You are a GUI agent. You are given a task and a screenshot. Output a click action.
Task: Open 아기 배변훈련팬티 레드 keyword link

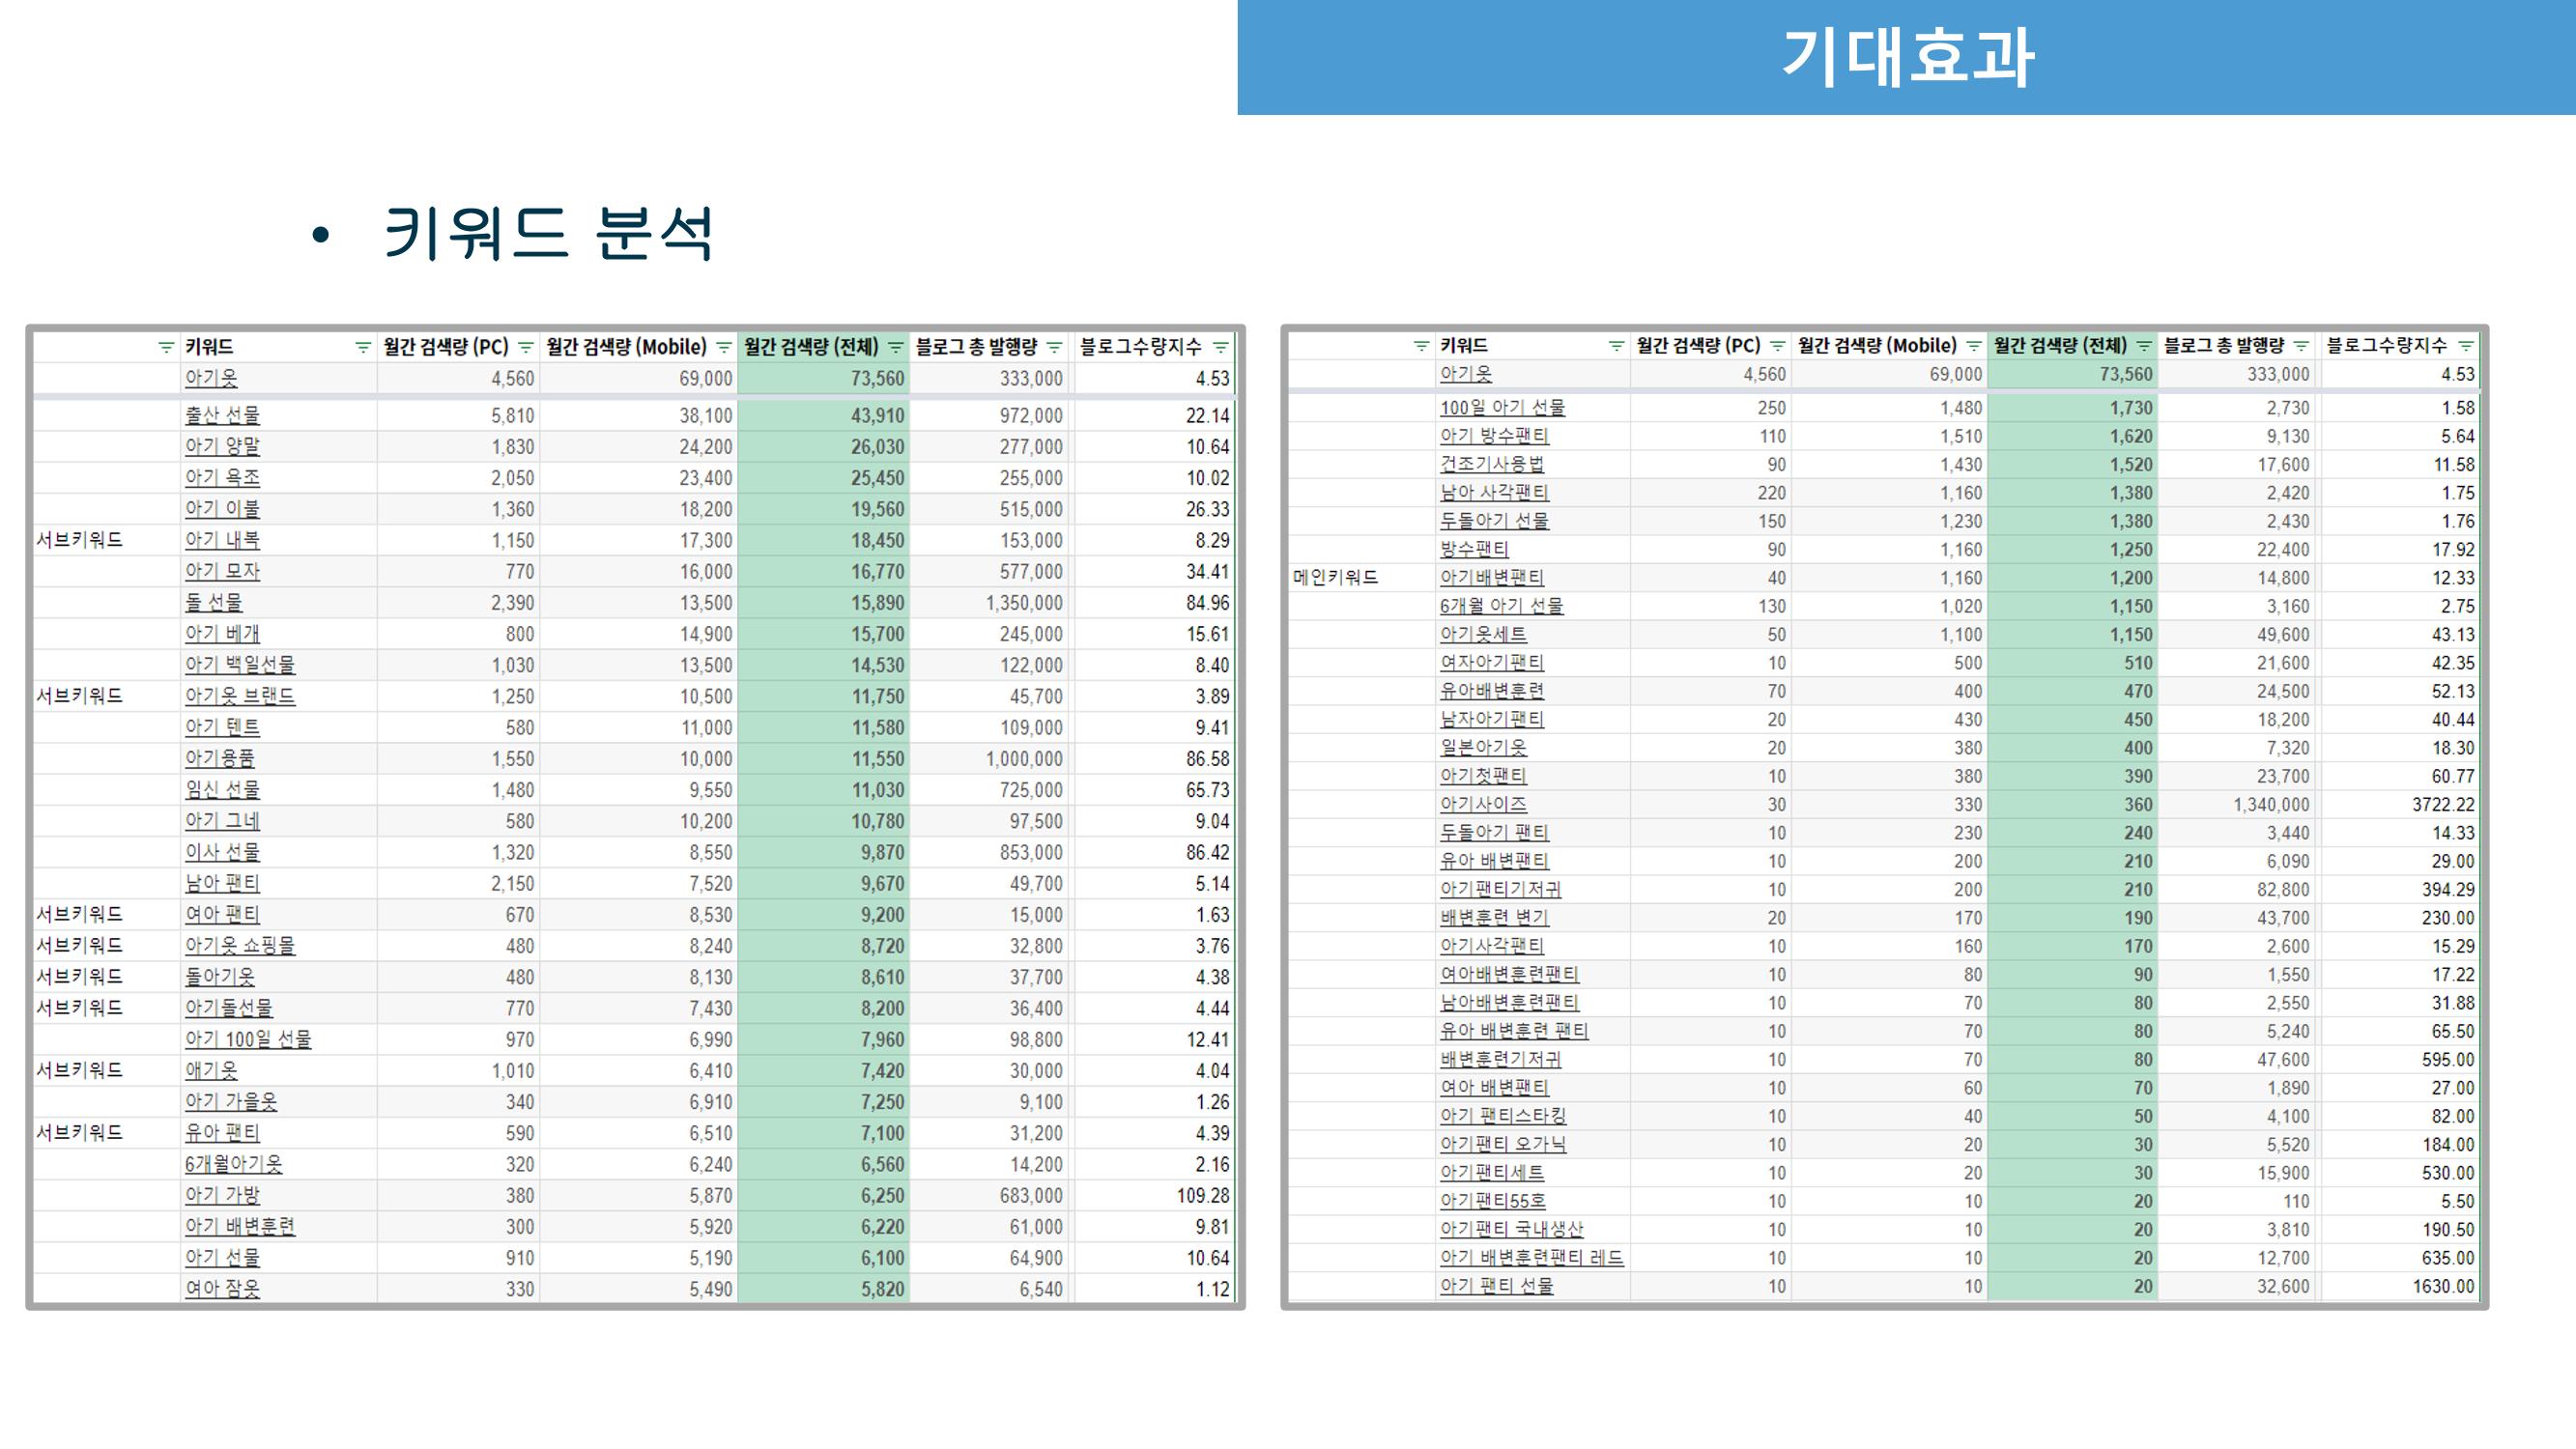coord(1532,1258)
